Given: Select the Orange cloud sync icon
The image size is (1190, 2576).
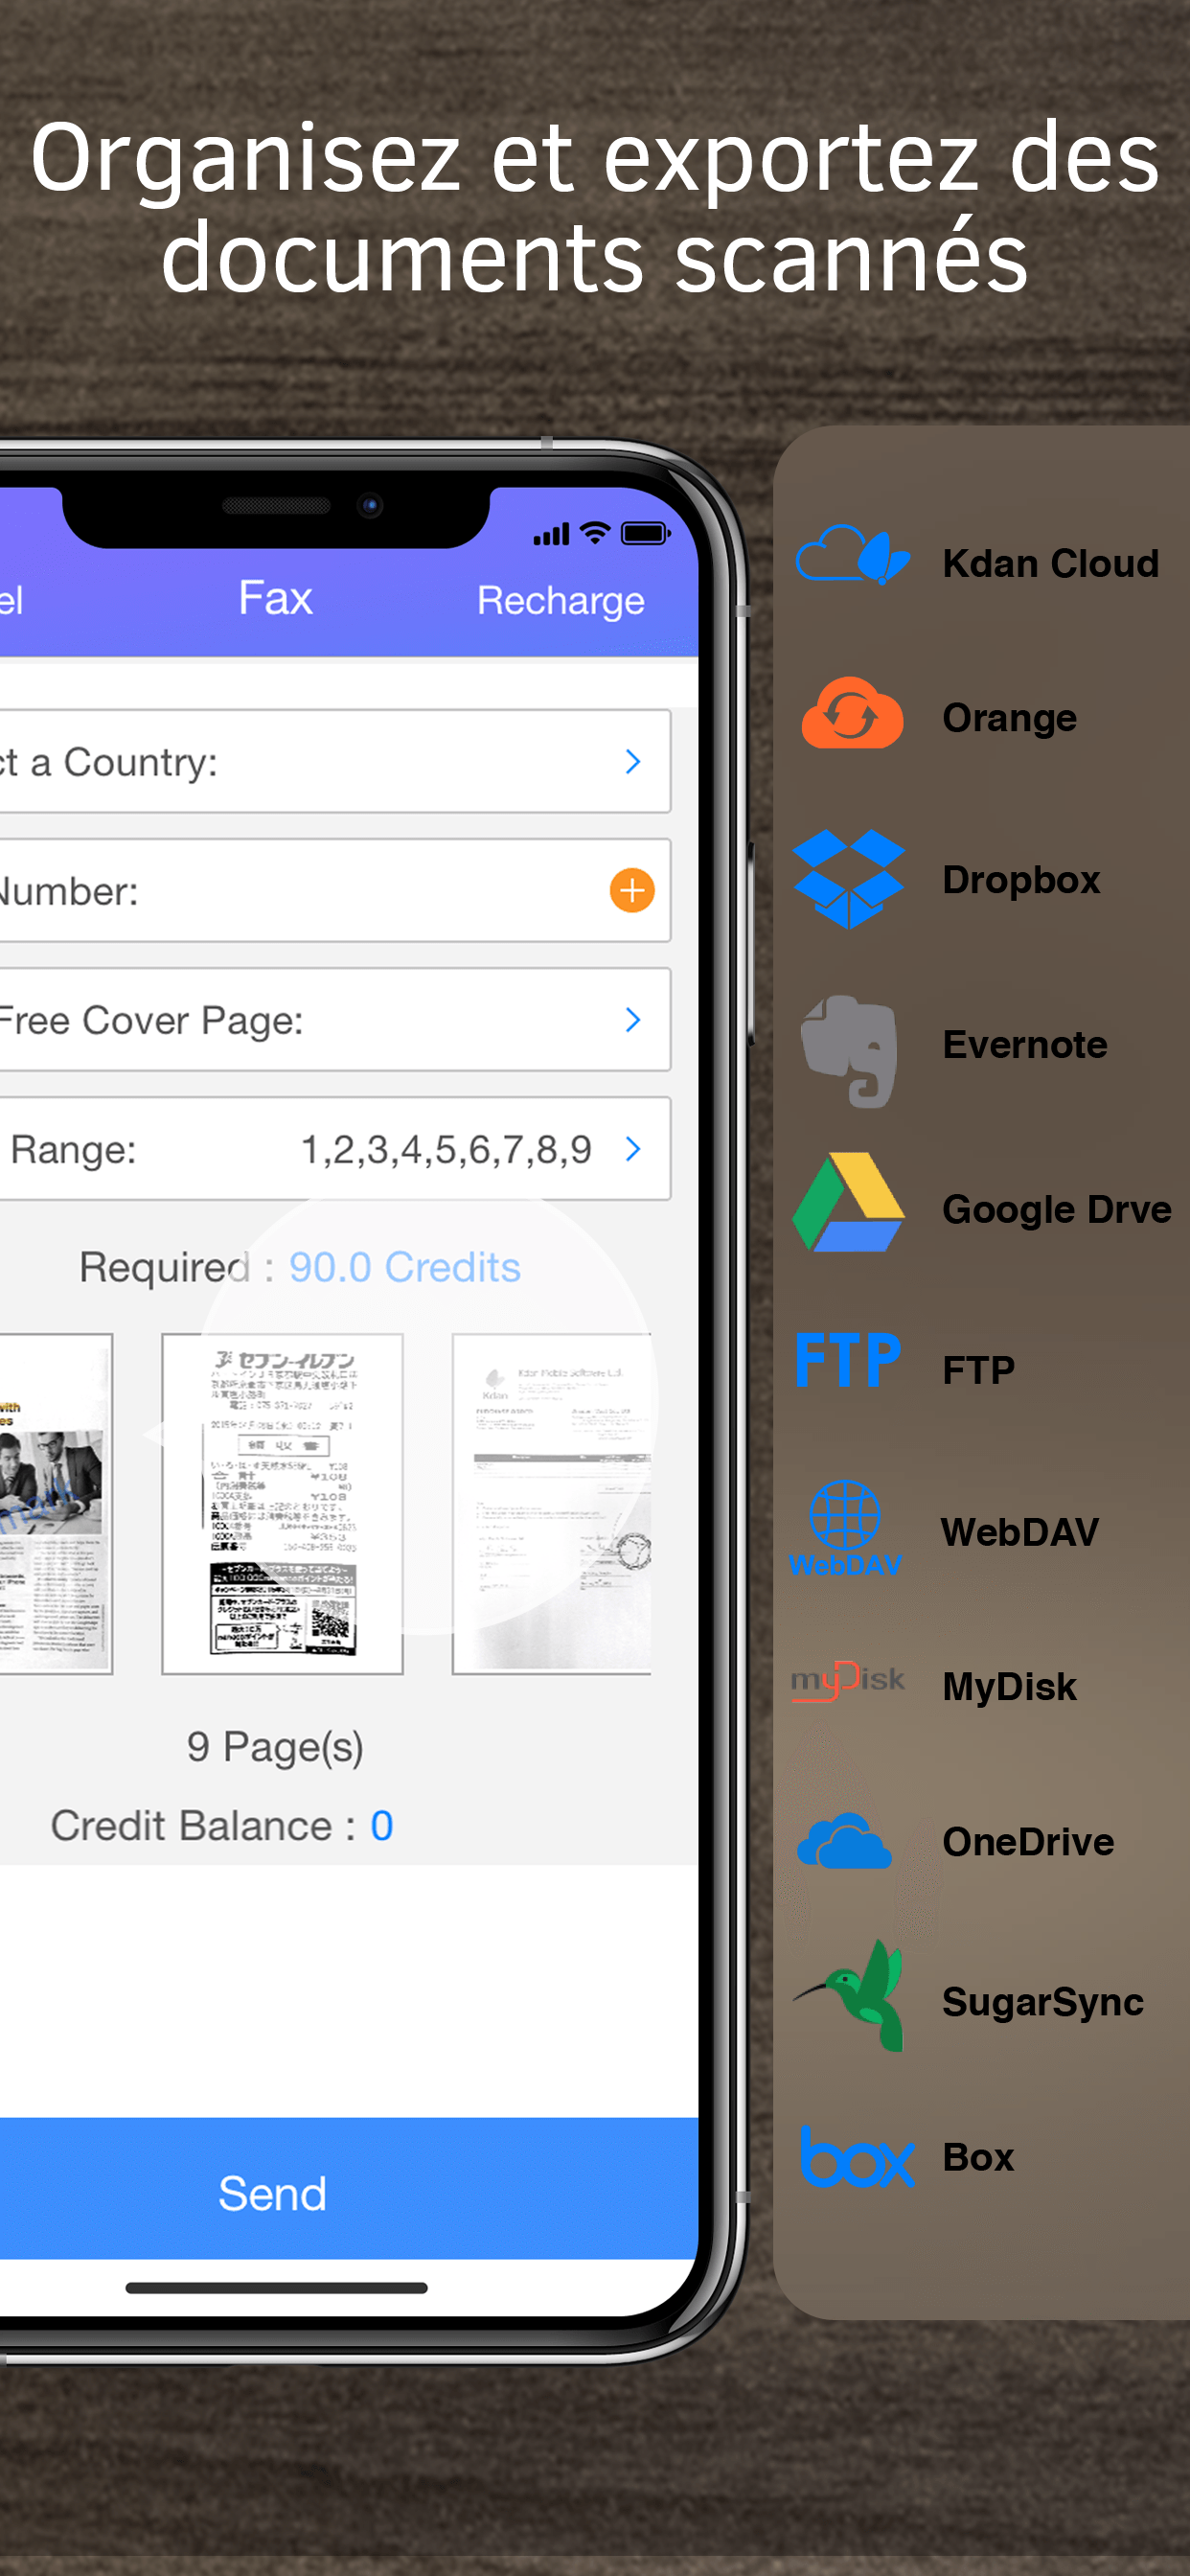Looking at the screenshot, I should click(x=852, y=713).
